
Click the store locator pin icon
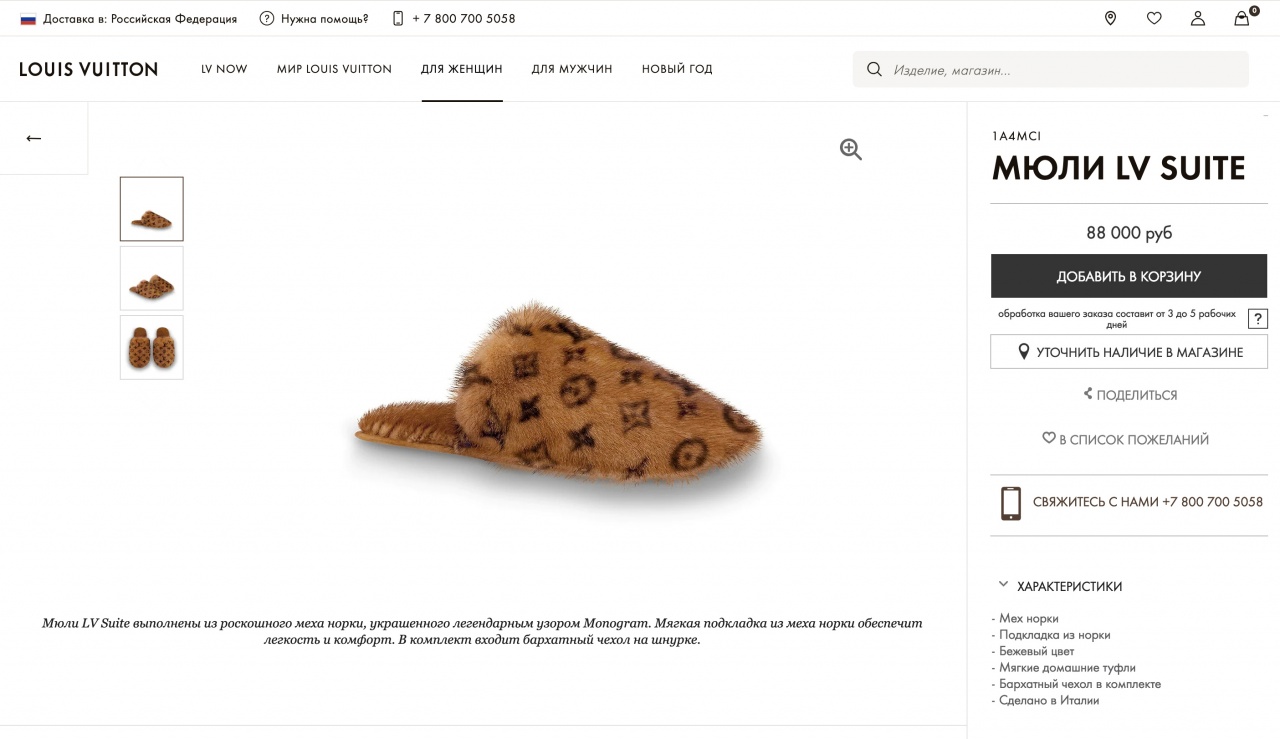[1110, 18]
